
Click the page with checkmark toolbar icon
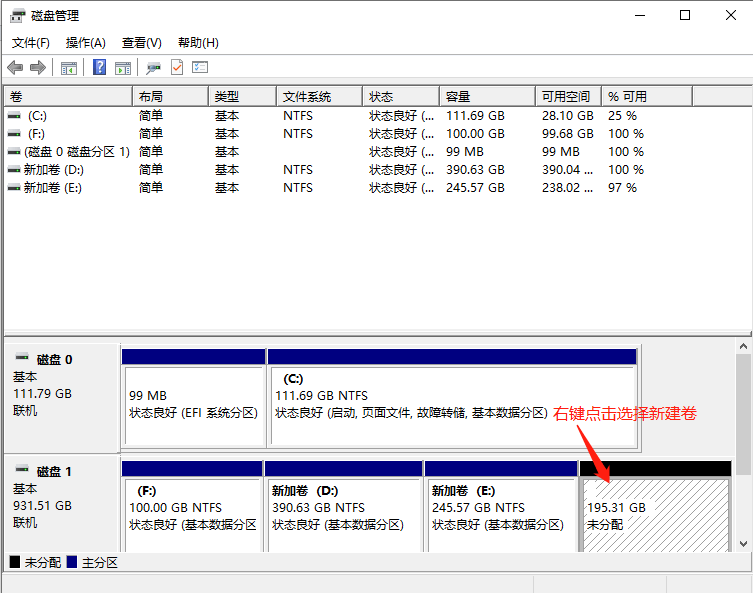pos(177,67)
